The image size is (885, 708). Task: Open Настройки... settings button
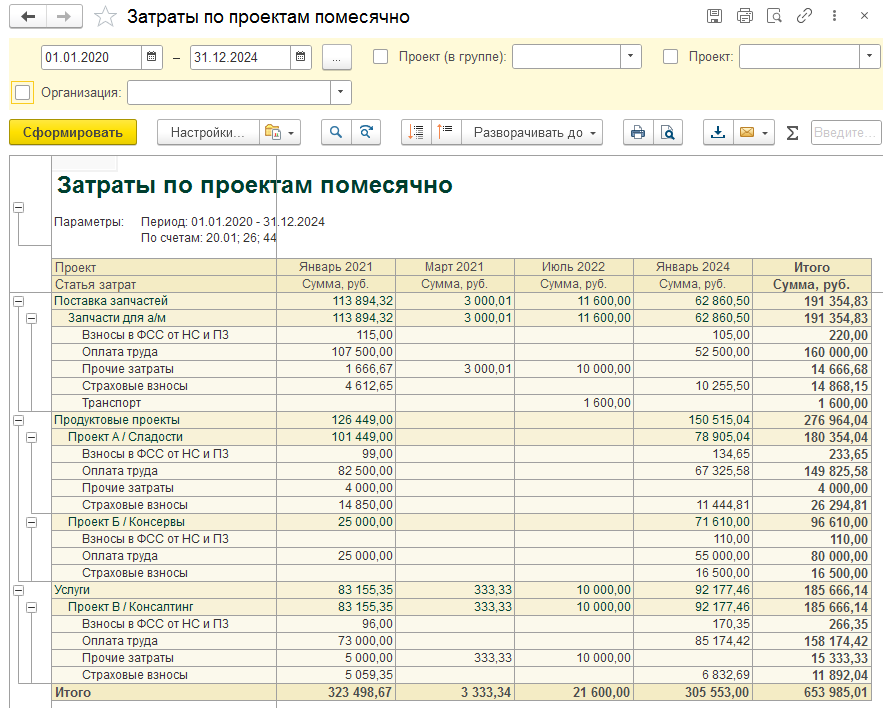[x=208, y=133]
